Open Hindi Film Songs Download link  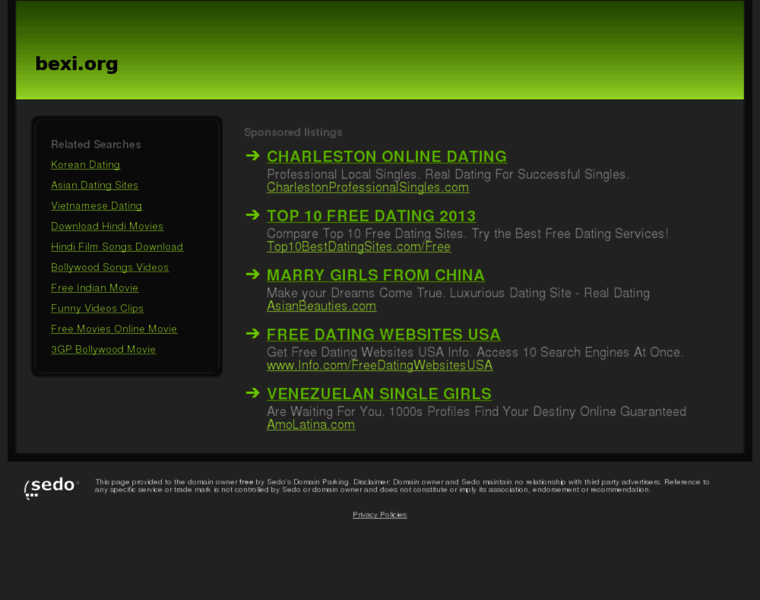click(117, 247)
